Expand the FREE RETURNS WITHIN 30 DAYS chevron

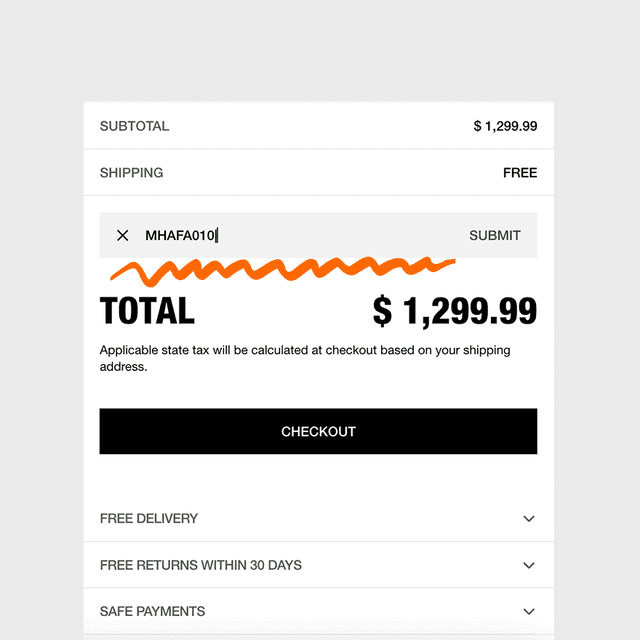529,565
